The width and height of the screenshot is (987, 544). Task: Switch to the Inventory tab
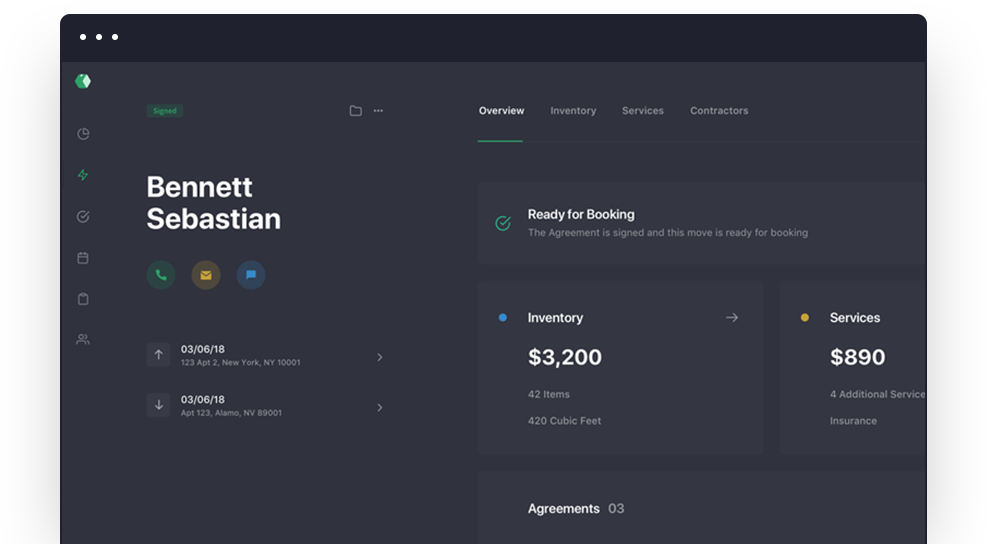pos(573,111)
